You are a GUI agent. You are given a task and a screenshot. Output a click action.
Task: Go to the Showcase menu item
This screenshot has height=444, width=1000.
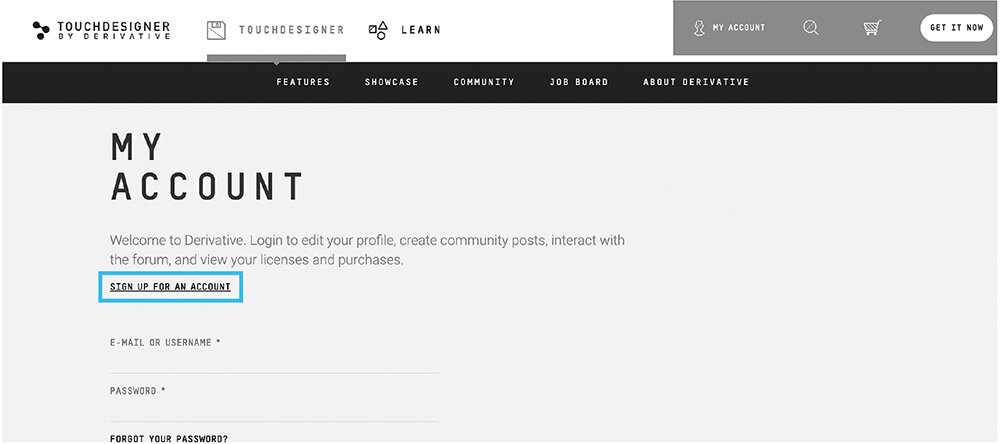[392, 82]
